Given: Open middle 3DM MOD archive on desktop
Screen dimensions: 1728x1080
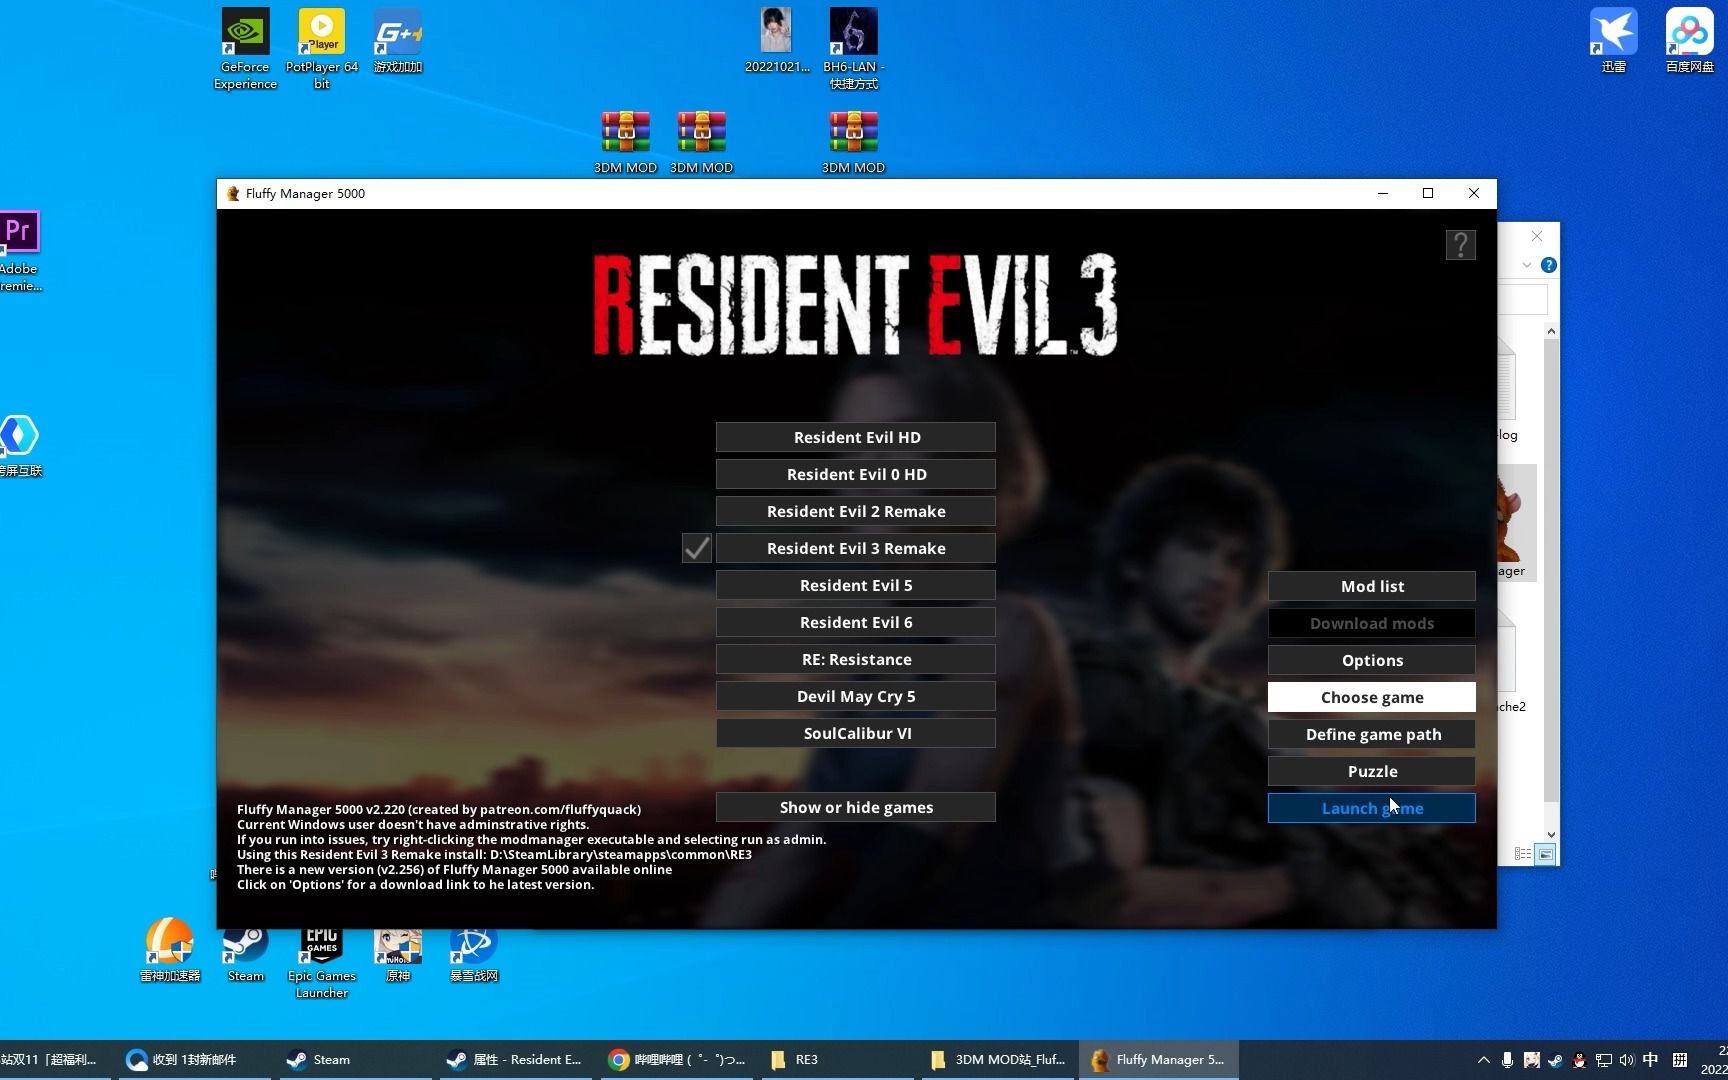Looking at the screenshot, I should pos(701,142).
